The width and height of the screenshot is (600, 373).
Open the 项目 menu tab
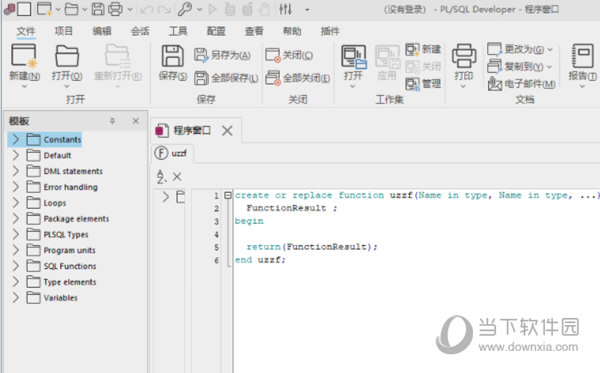(64, 31)
